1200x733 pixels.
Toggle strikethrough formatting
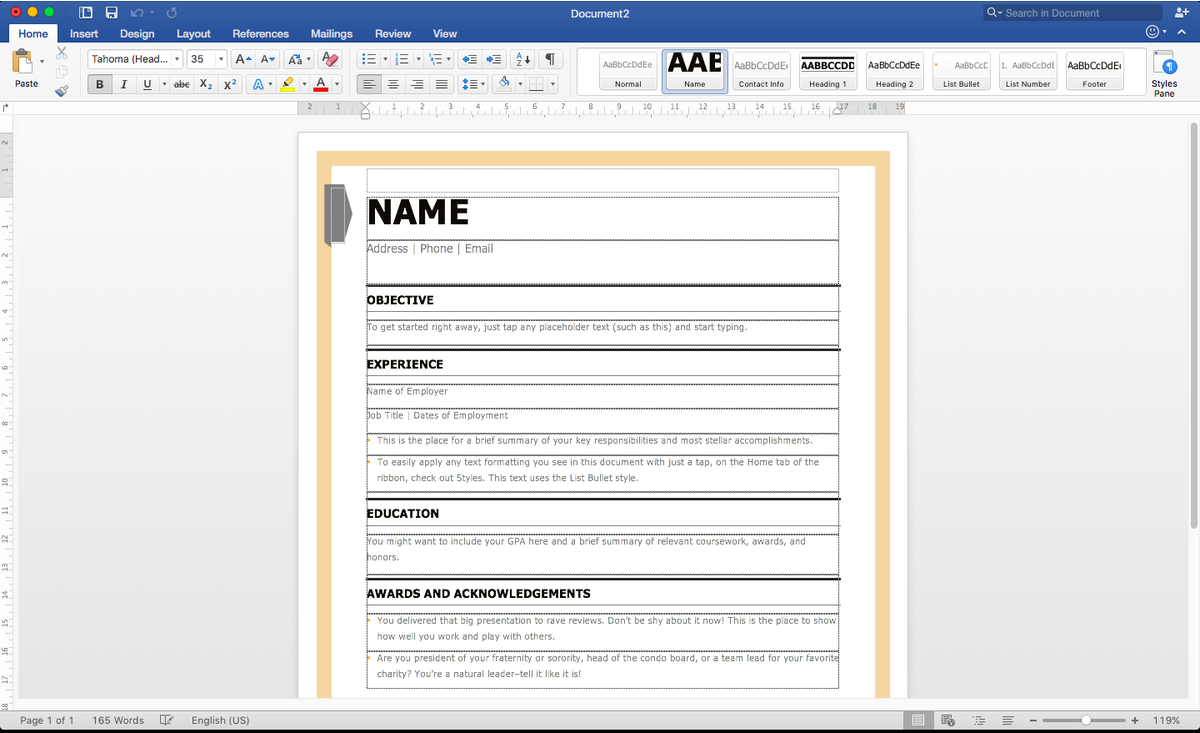(181, 84)
